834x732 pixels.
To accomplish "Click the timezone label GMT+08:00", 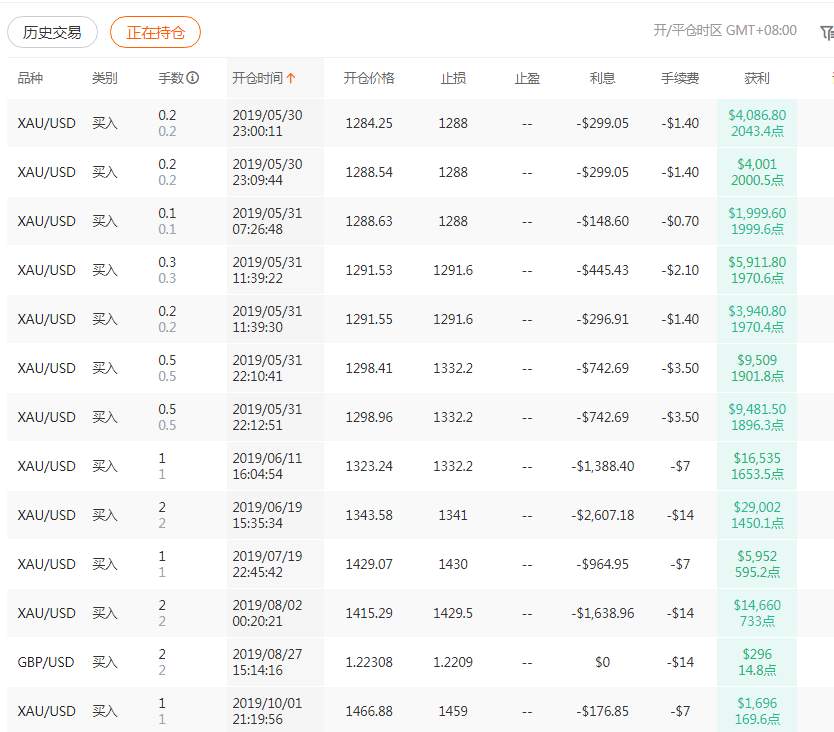I will [761, 30].
